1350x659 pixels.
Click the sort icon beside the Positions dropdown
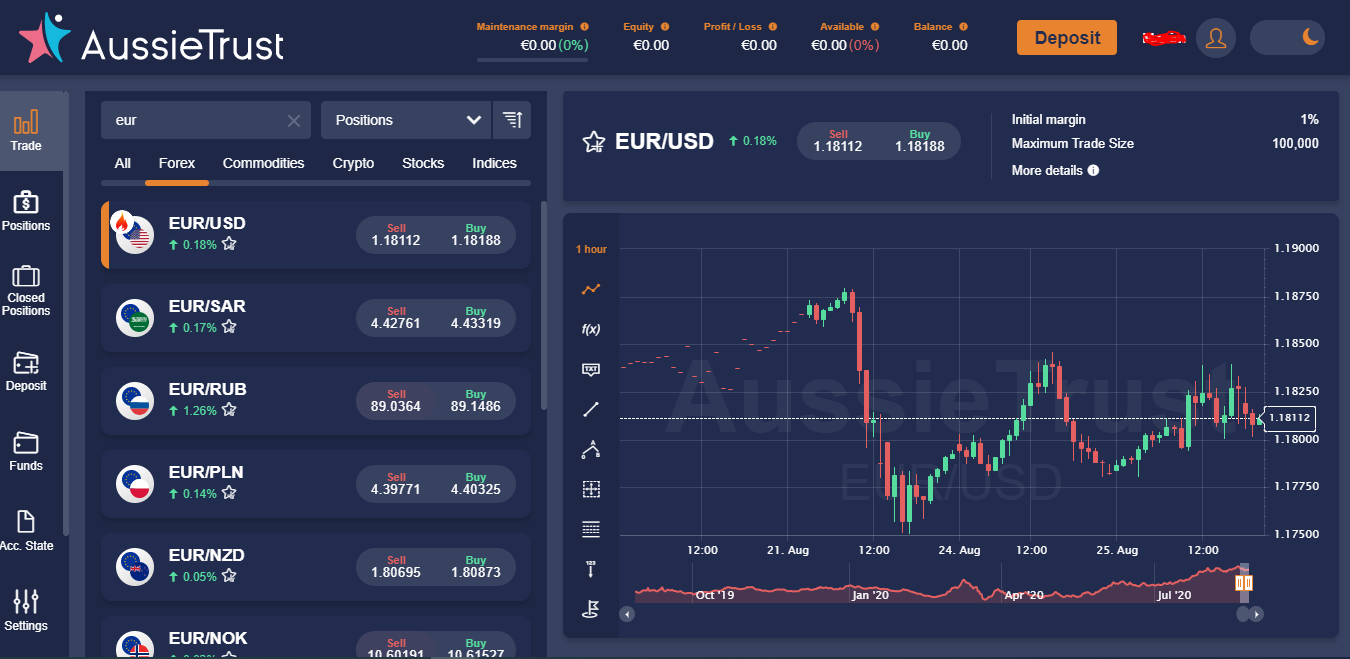point(512,120)
